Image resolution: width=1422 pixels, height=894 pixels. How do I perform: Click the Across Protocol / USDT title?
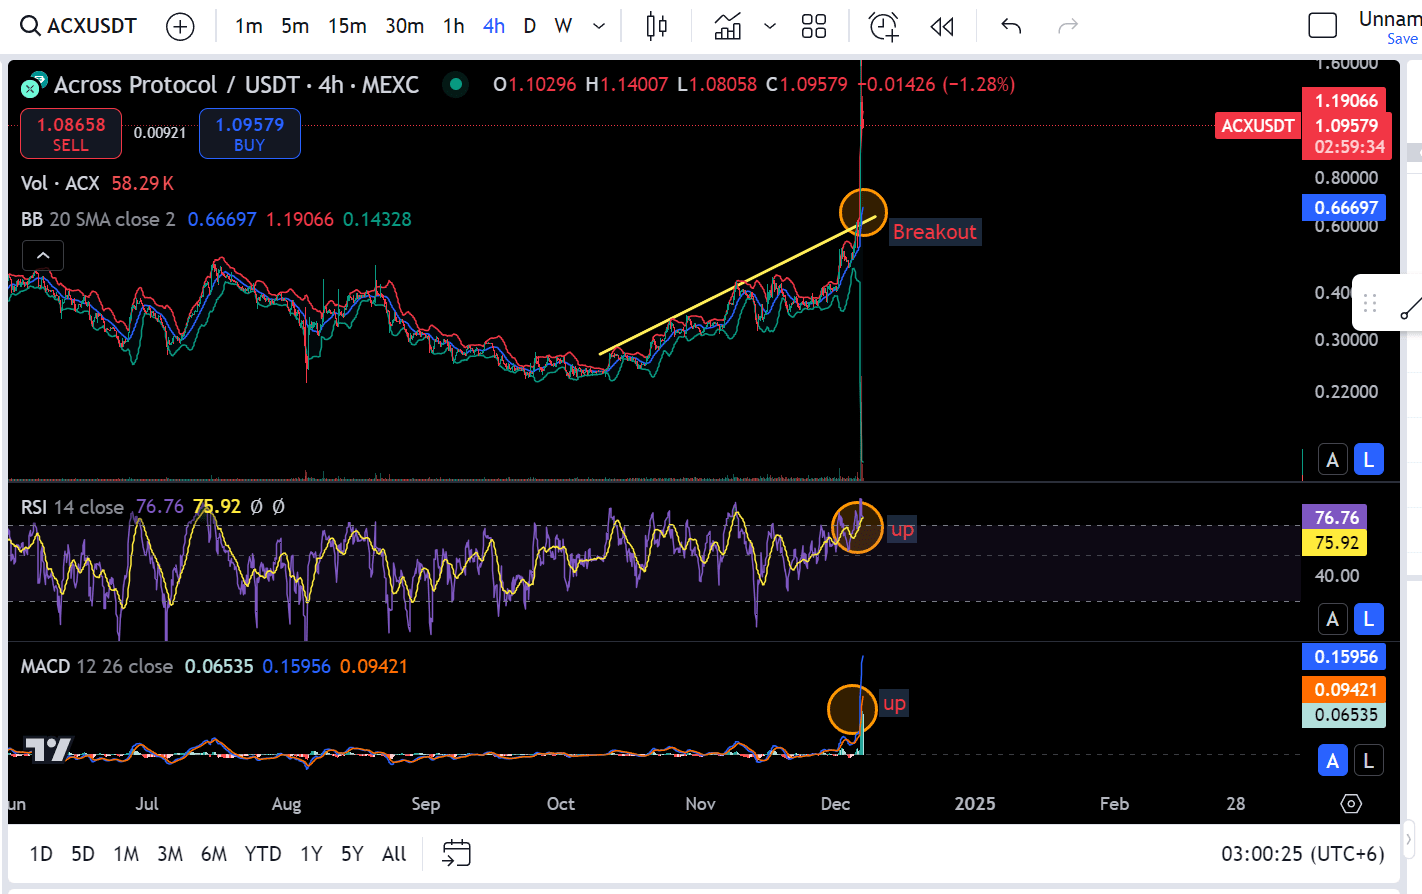click(177, 85)
